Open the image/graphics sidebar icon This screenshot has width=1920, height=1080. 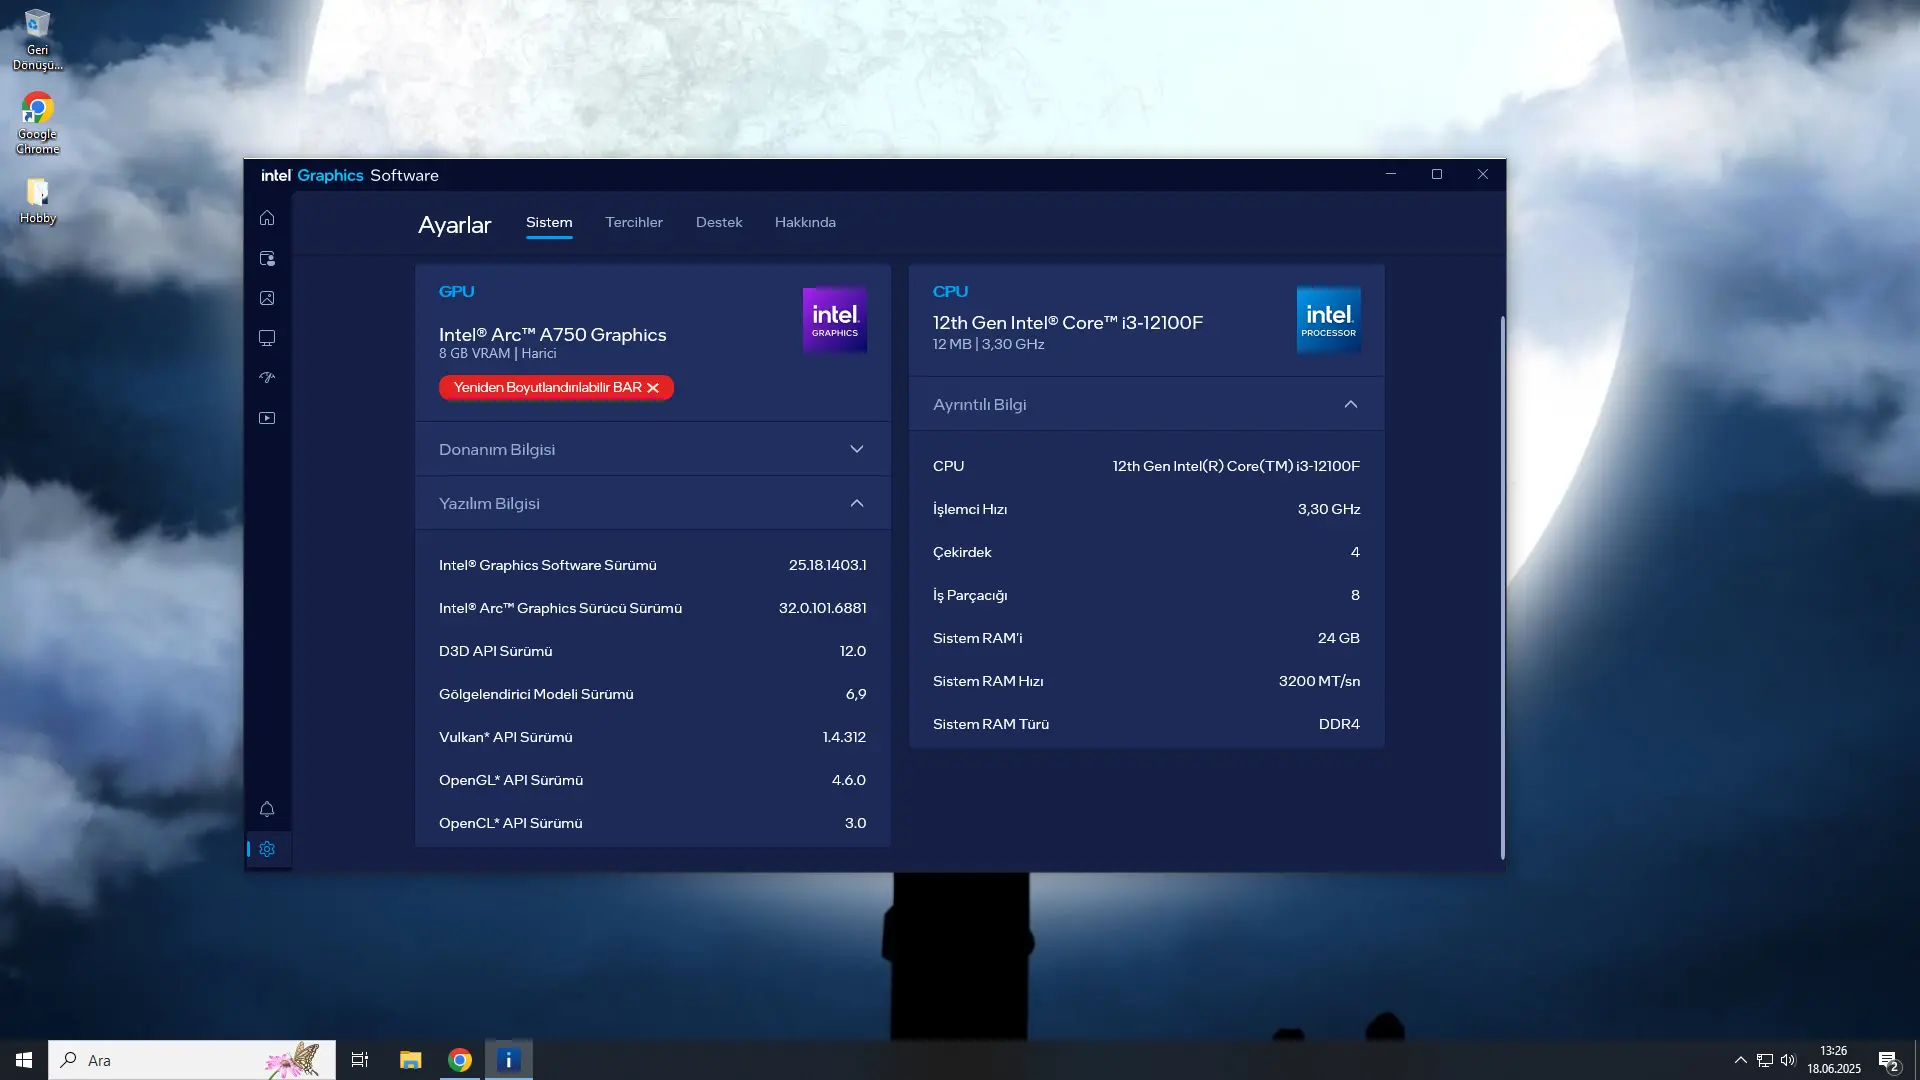tap(267, 298)
